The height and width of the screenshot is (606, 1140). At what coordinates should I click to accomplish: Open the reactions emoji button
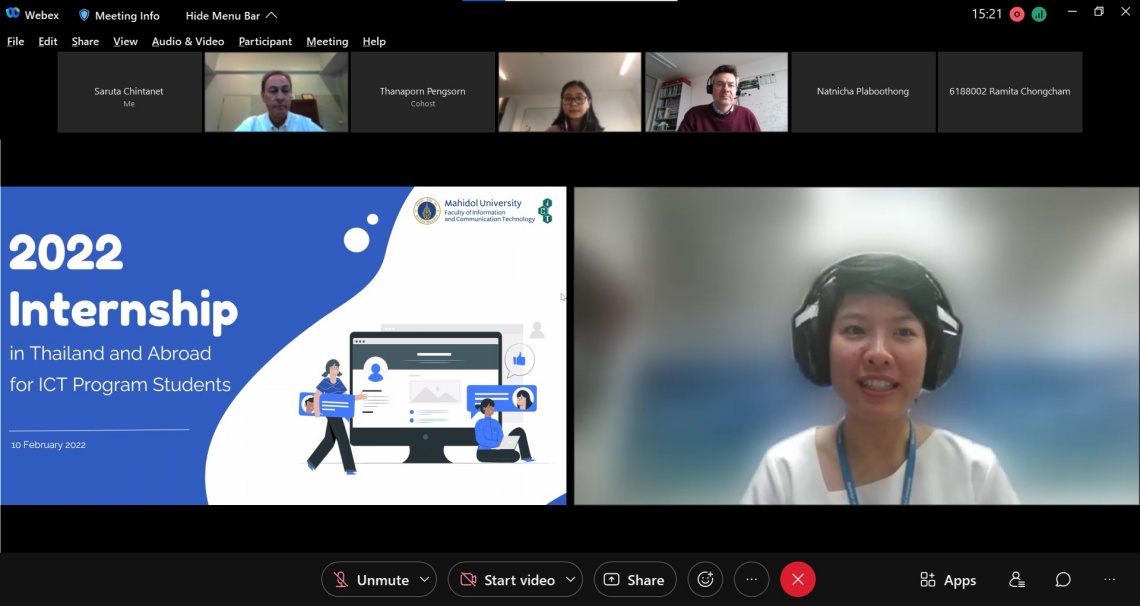(x=705, y=580)
